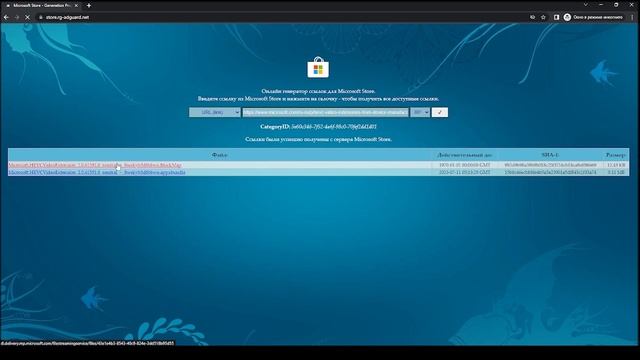This screenshot has height=360, width=640.
Task: Open the Chrome three-dot menu
Action: coord(632,17)
